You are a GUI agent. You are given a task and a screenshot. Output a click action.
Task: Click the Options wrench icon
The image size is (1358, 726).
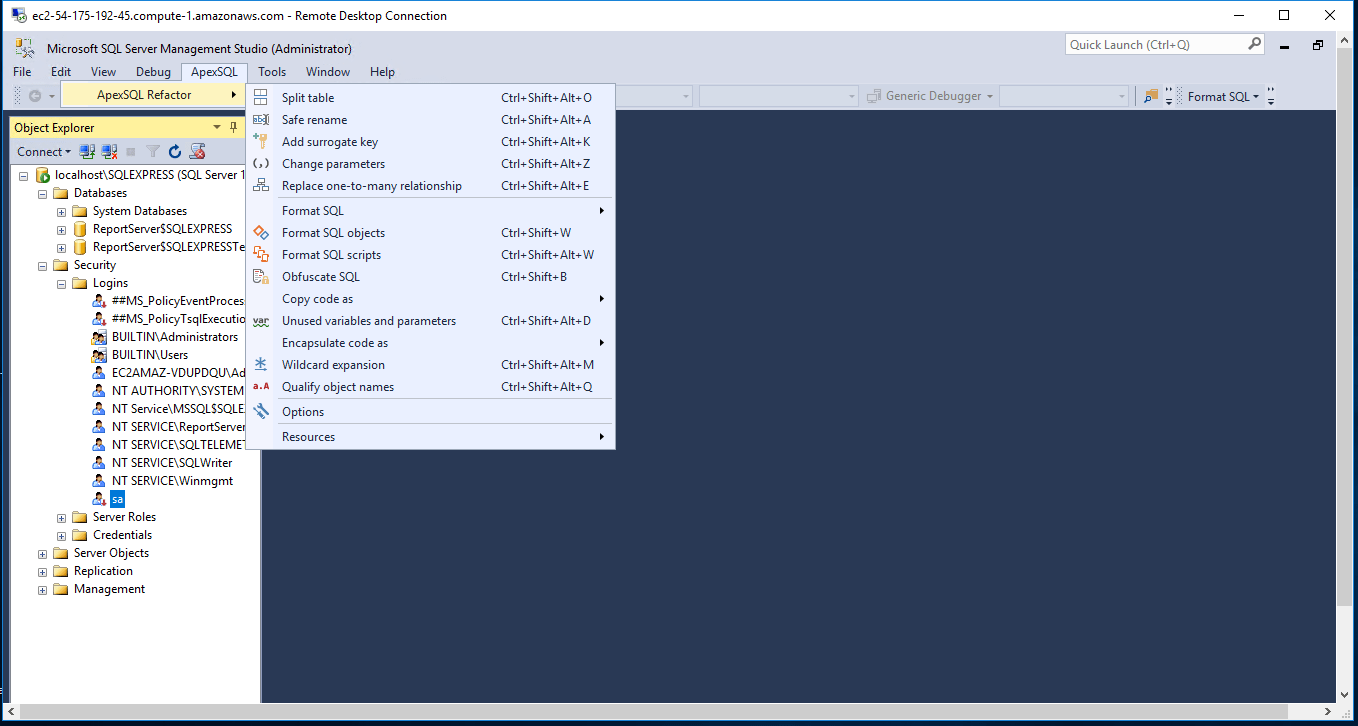[x=261, y=412]
